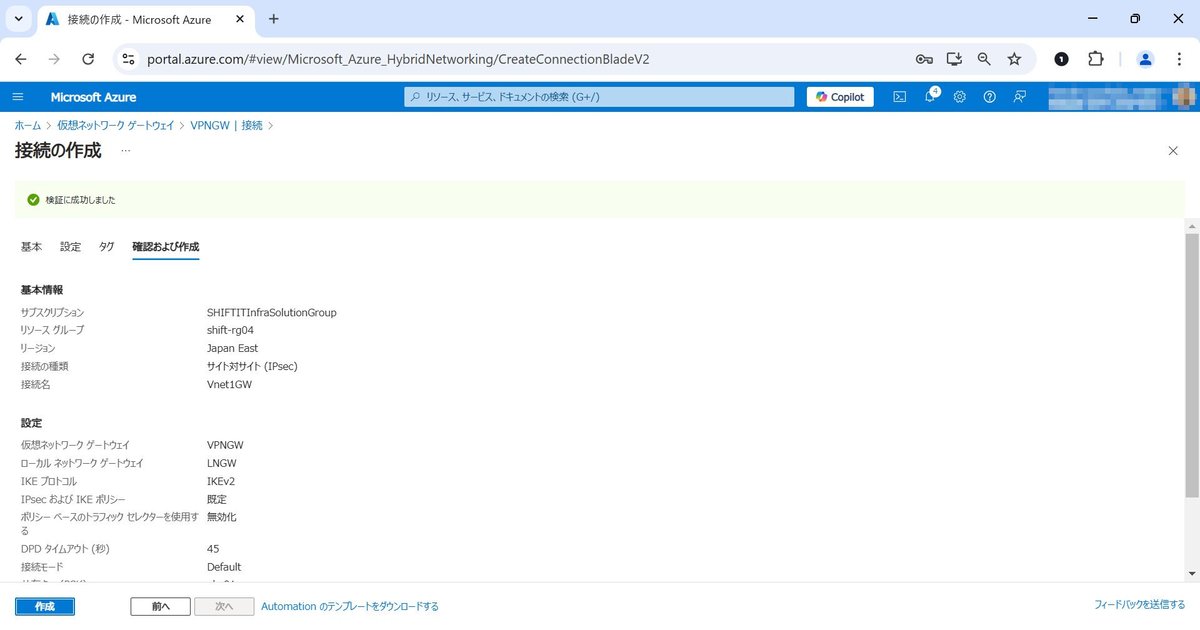Open the Azure portal hamburger menu
1200x630 pixels.
(18, 96)
